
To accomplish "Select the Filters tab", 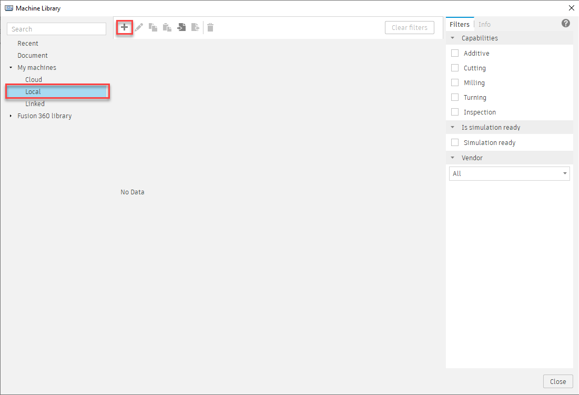I will 459,24.
